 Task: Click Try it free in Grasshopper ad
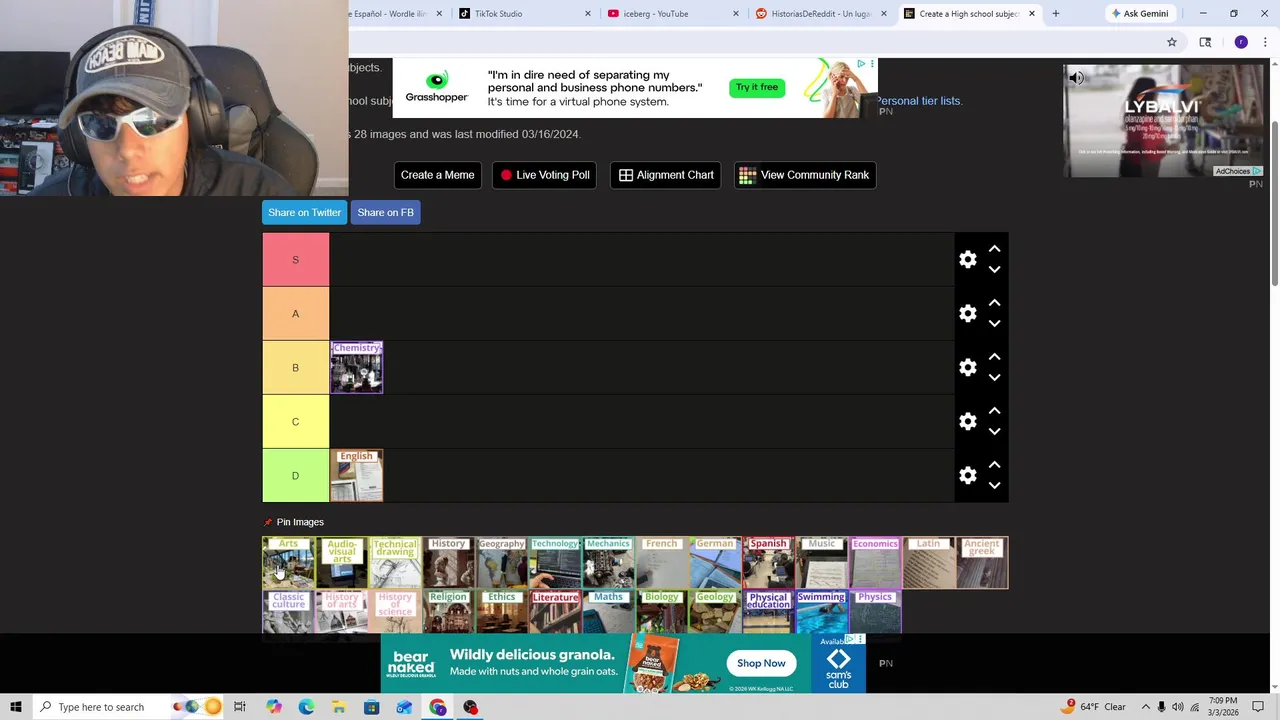(x=756, y=87)
